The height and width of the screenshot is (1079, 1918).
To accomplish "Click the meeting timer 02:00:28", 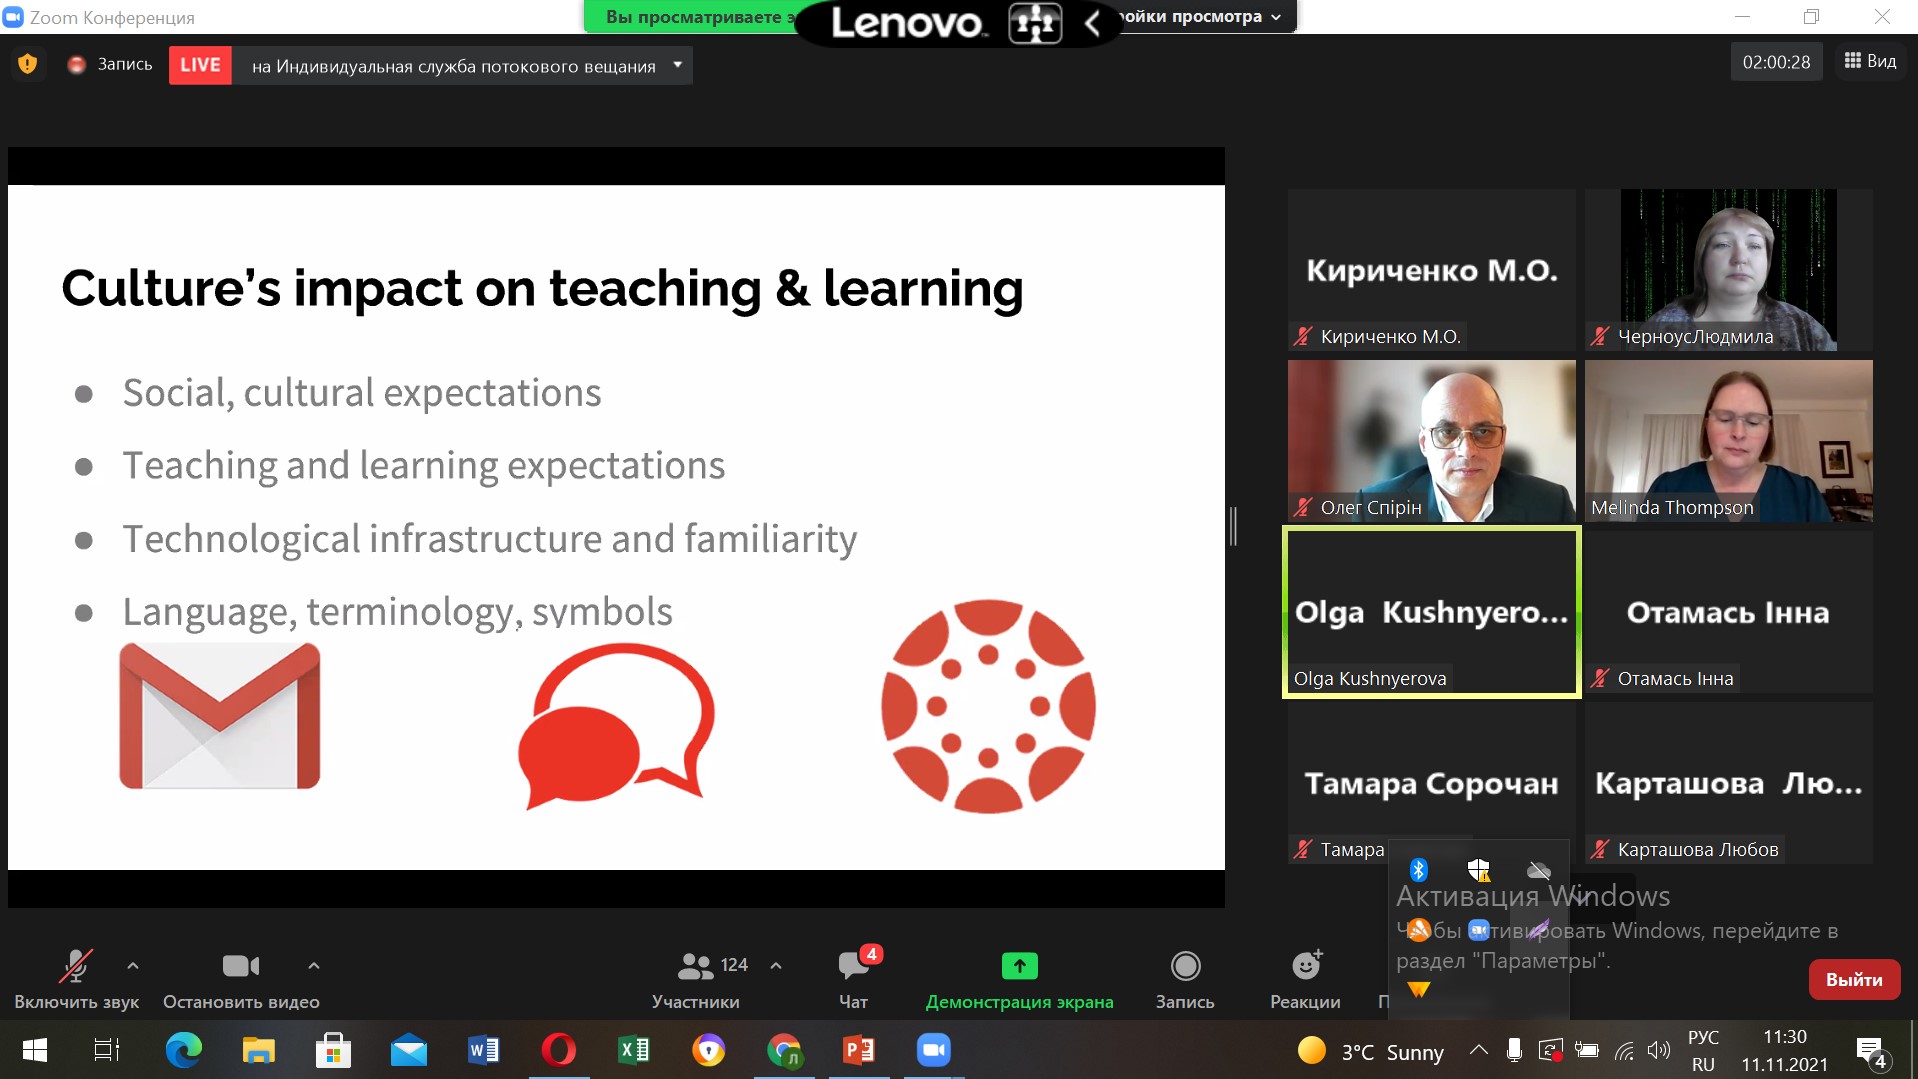I will coord(1776,62).
